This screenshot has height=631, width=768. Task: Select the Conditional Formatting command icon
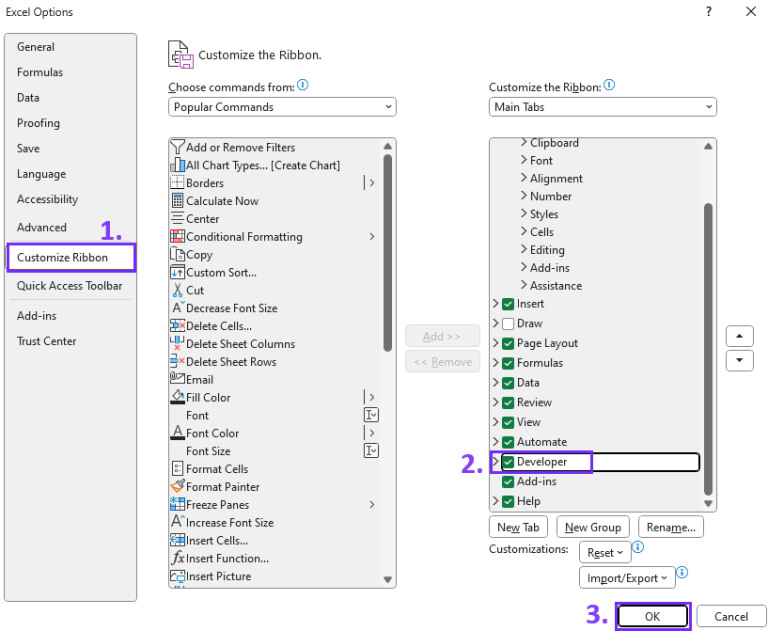pos(178,237)
